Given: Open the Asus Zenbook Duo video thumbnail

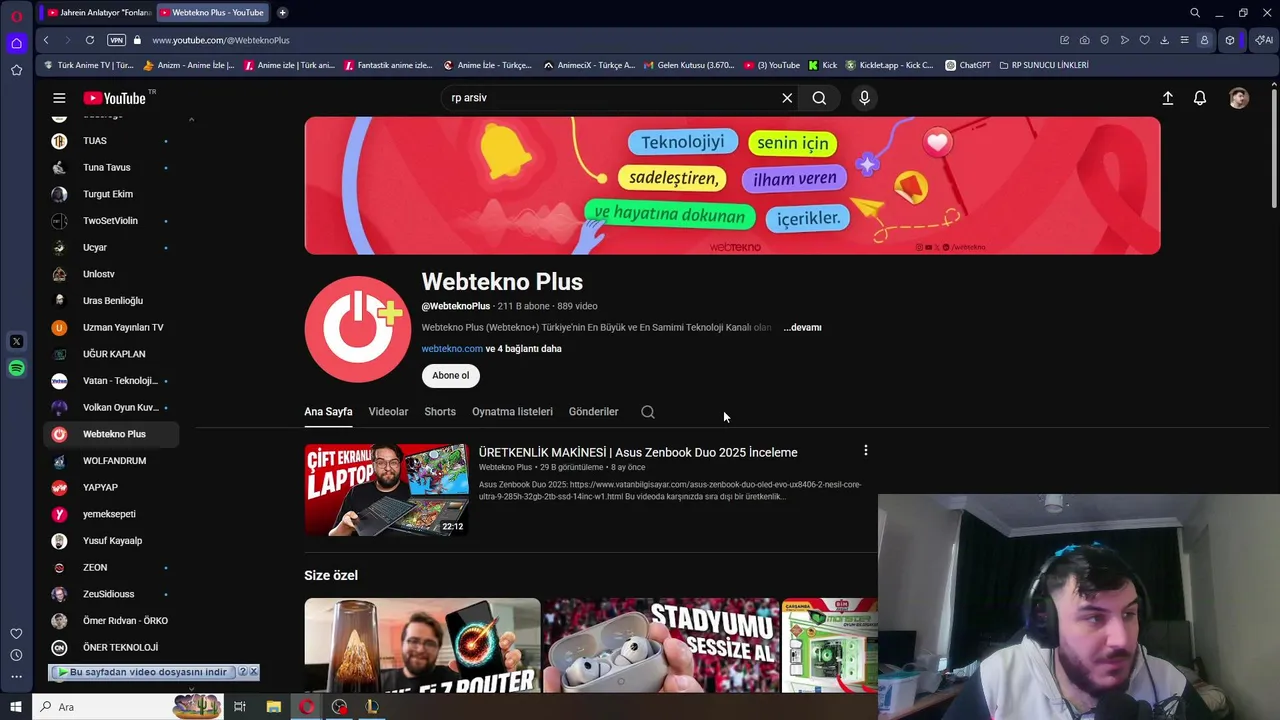Looking at the screenshot, I should coord(387,490).
